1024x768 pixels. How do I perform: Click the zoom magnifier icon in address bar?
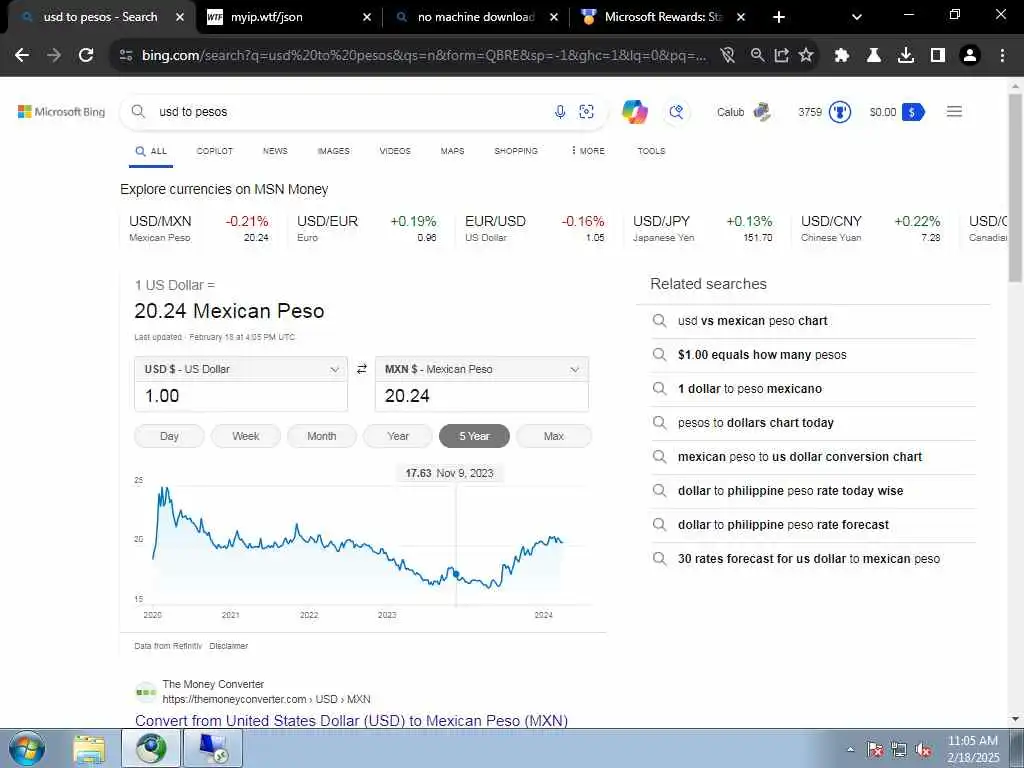click(x=757, y=56)
